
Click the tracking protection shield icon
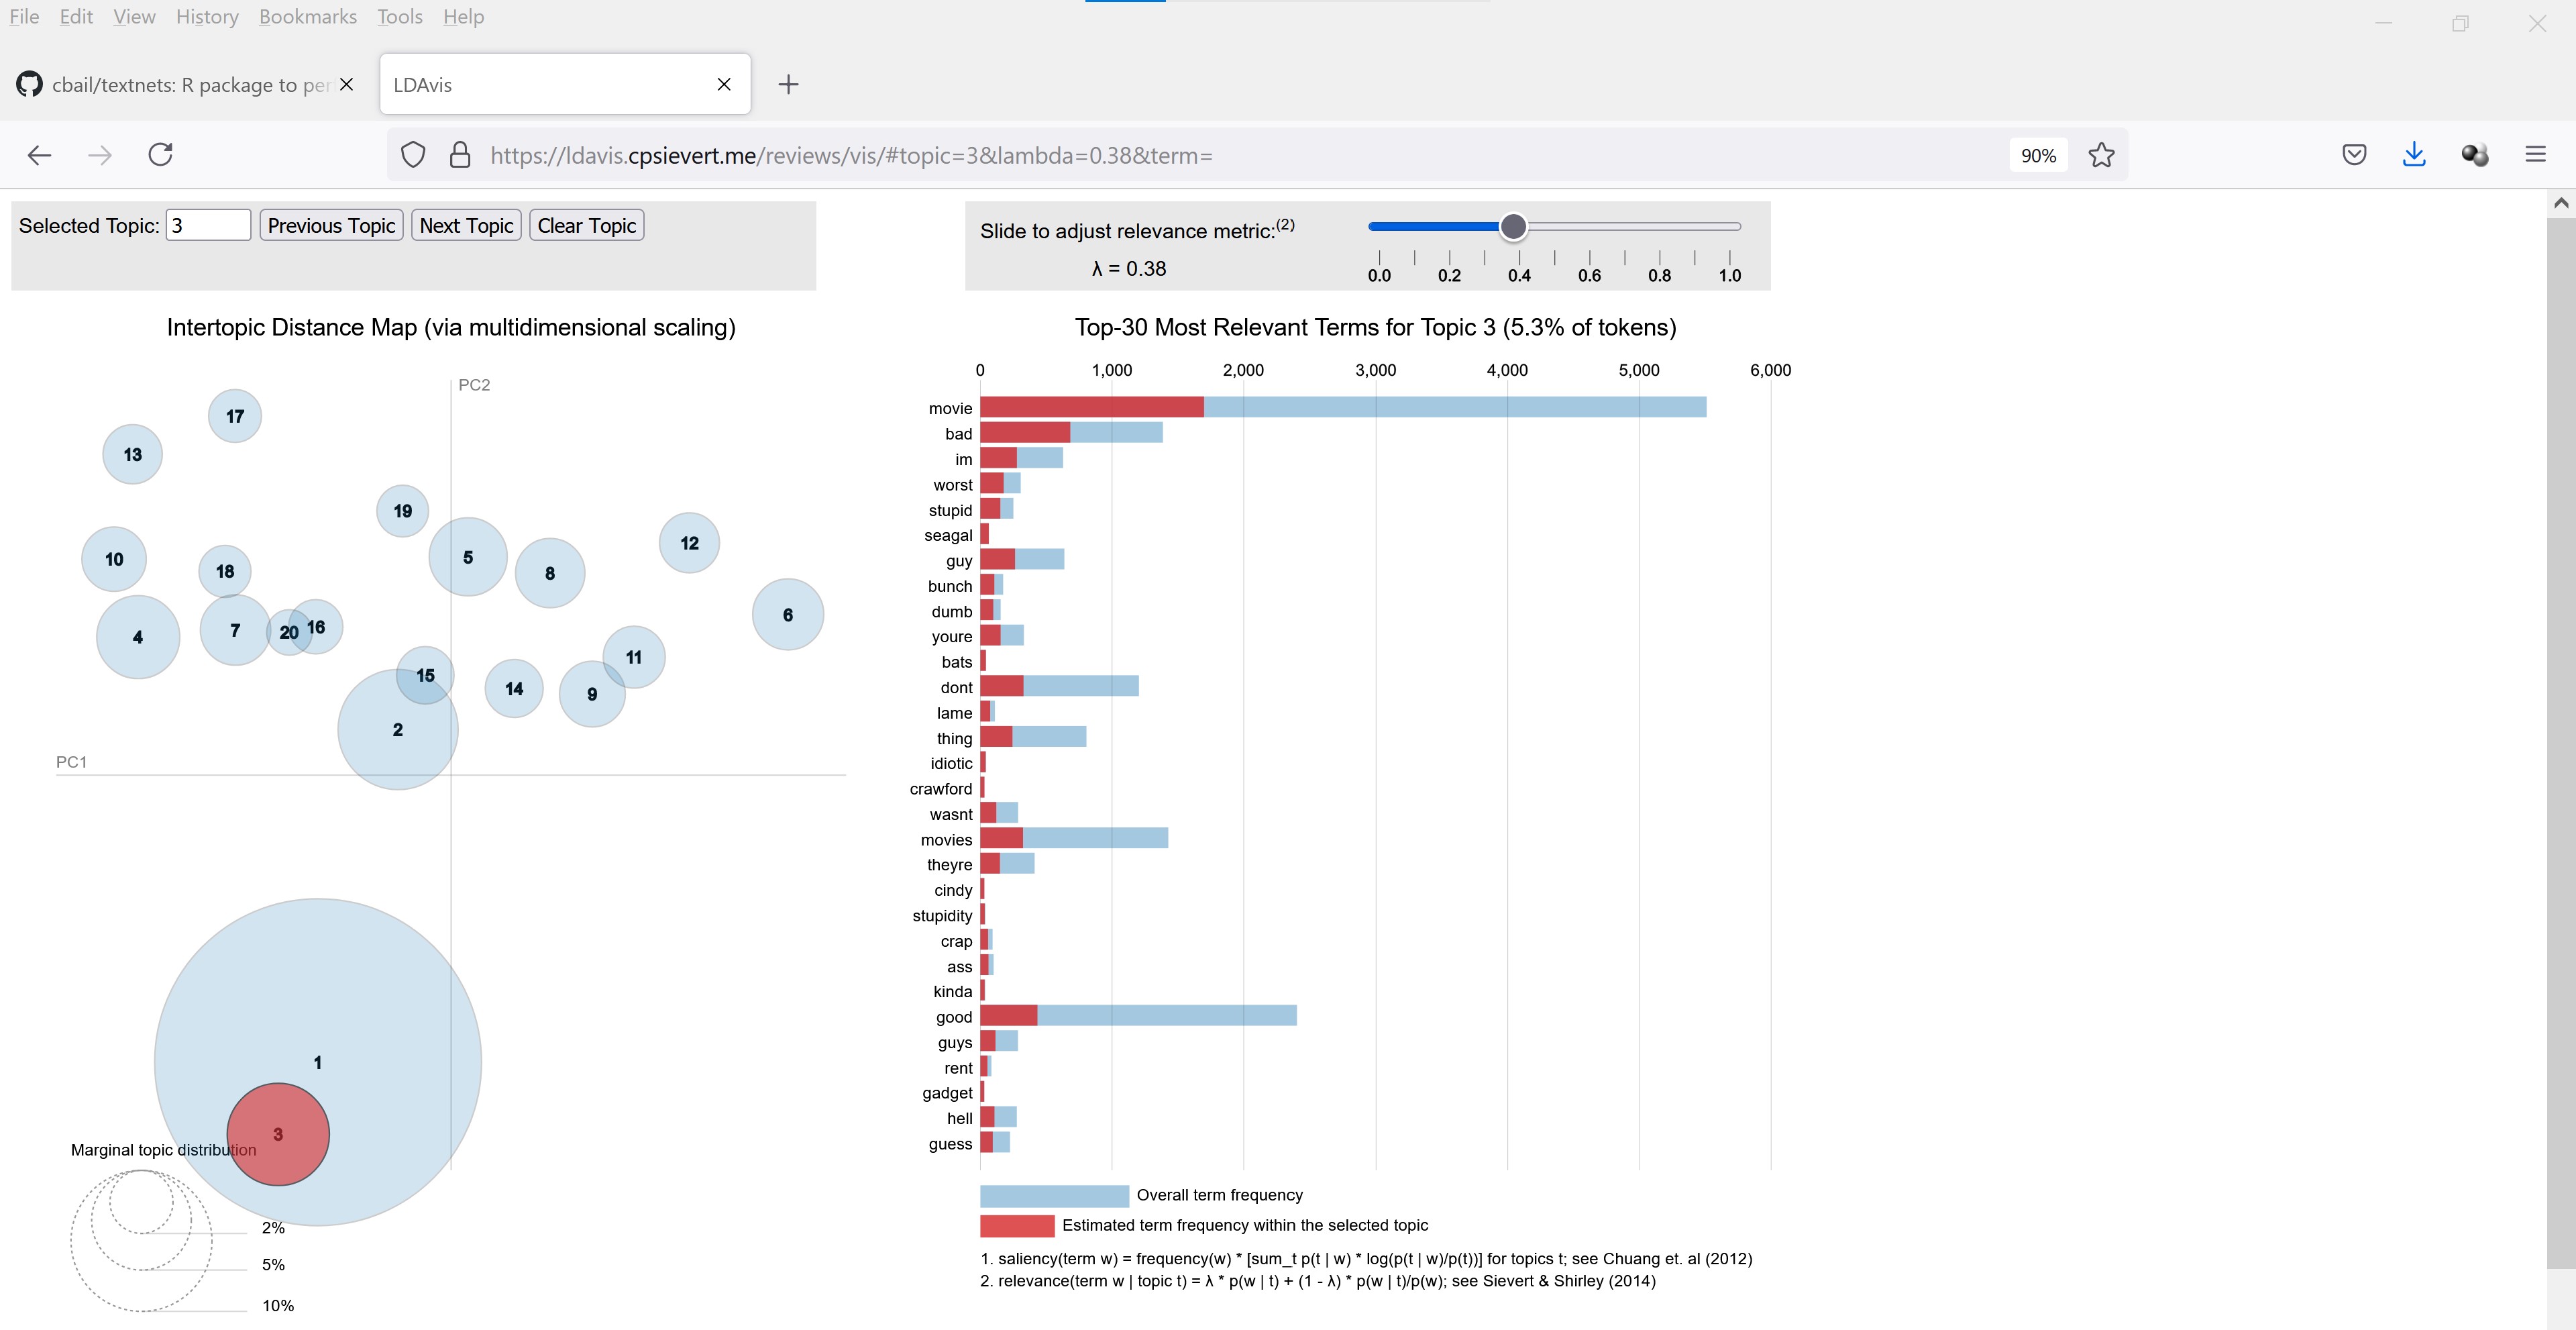(x=413, y=155)
